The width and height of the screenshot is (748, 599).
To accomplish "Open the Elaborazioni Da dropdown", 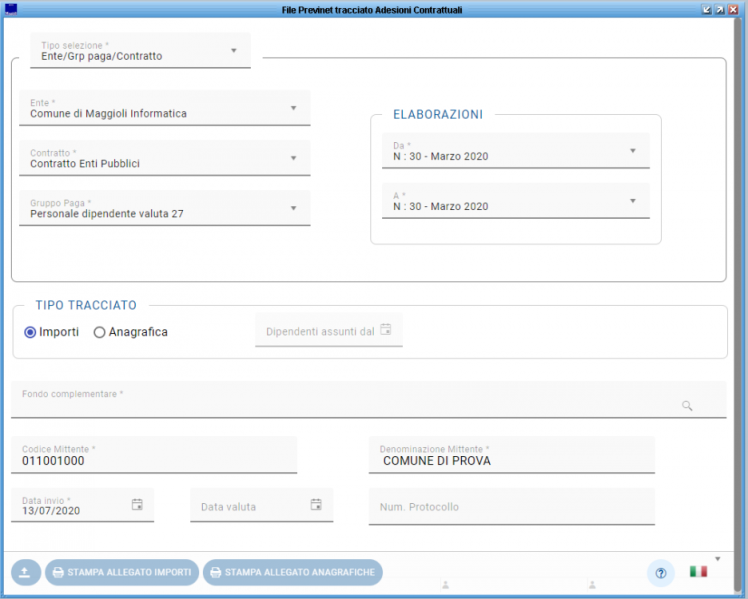I will 516,151.
